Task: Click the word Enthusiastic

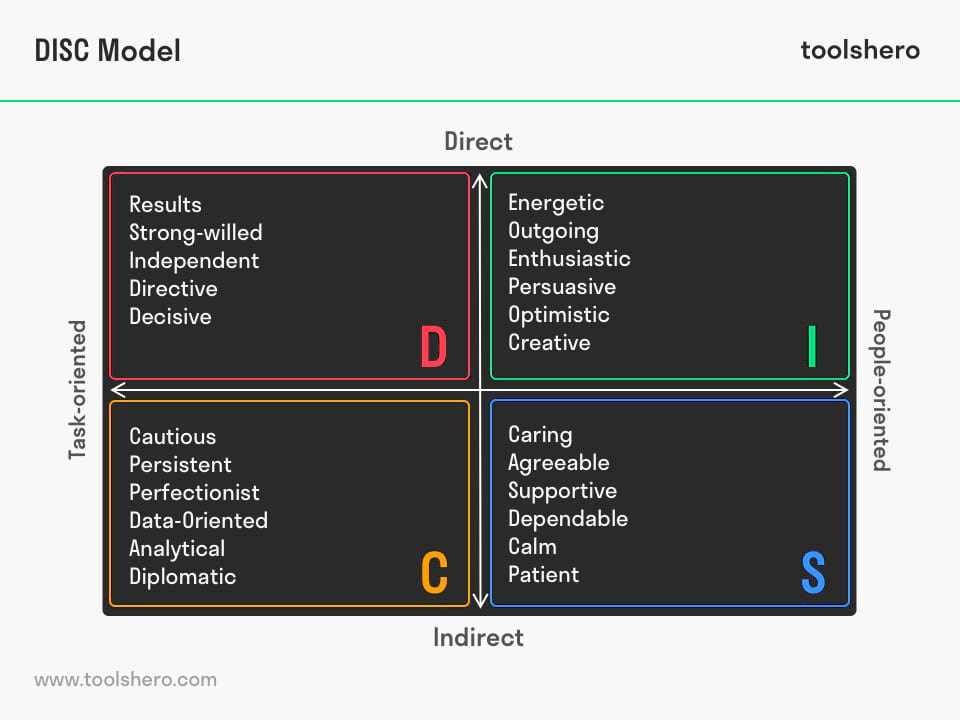Action: tap(569, 258)
